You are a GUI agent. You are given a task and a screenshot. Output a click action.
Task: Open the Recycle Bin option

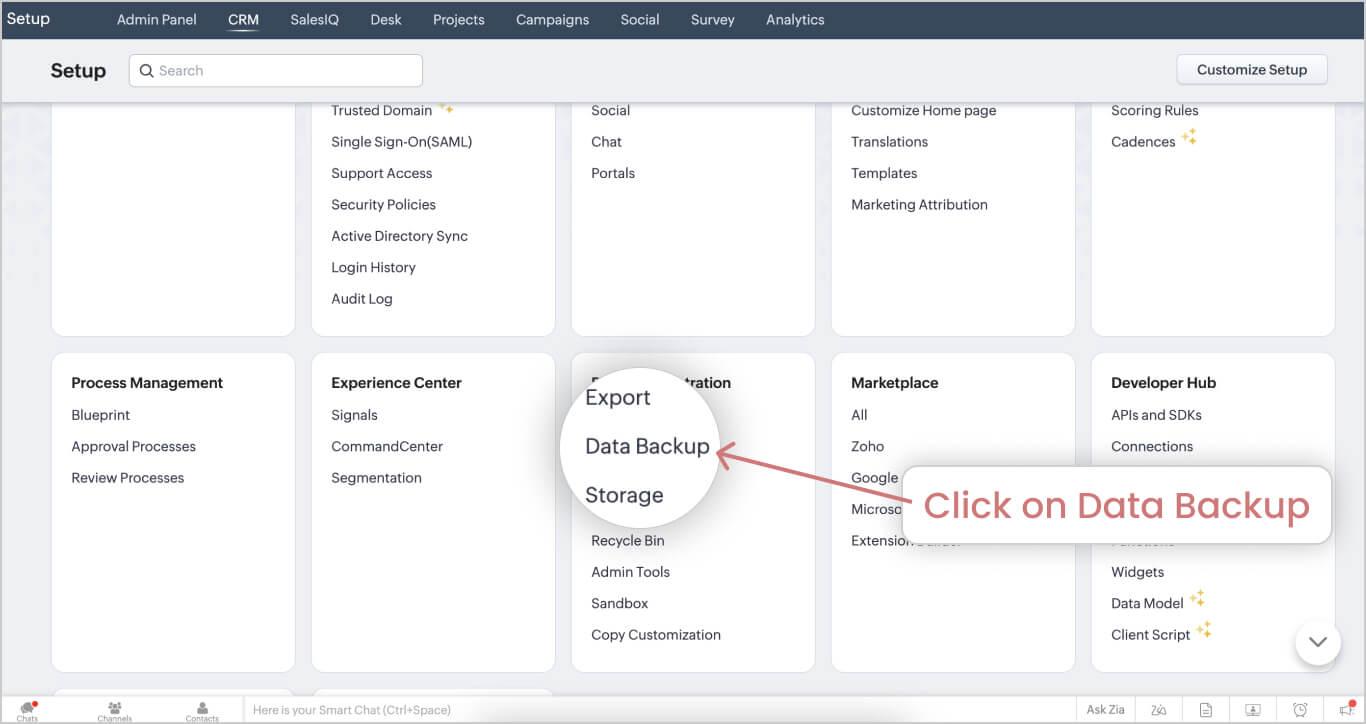(x=627, y=540)
